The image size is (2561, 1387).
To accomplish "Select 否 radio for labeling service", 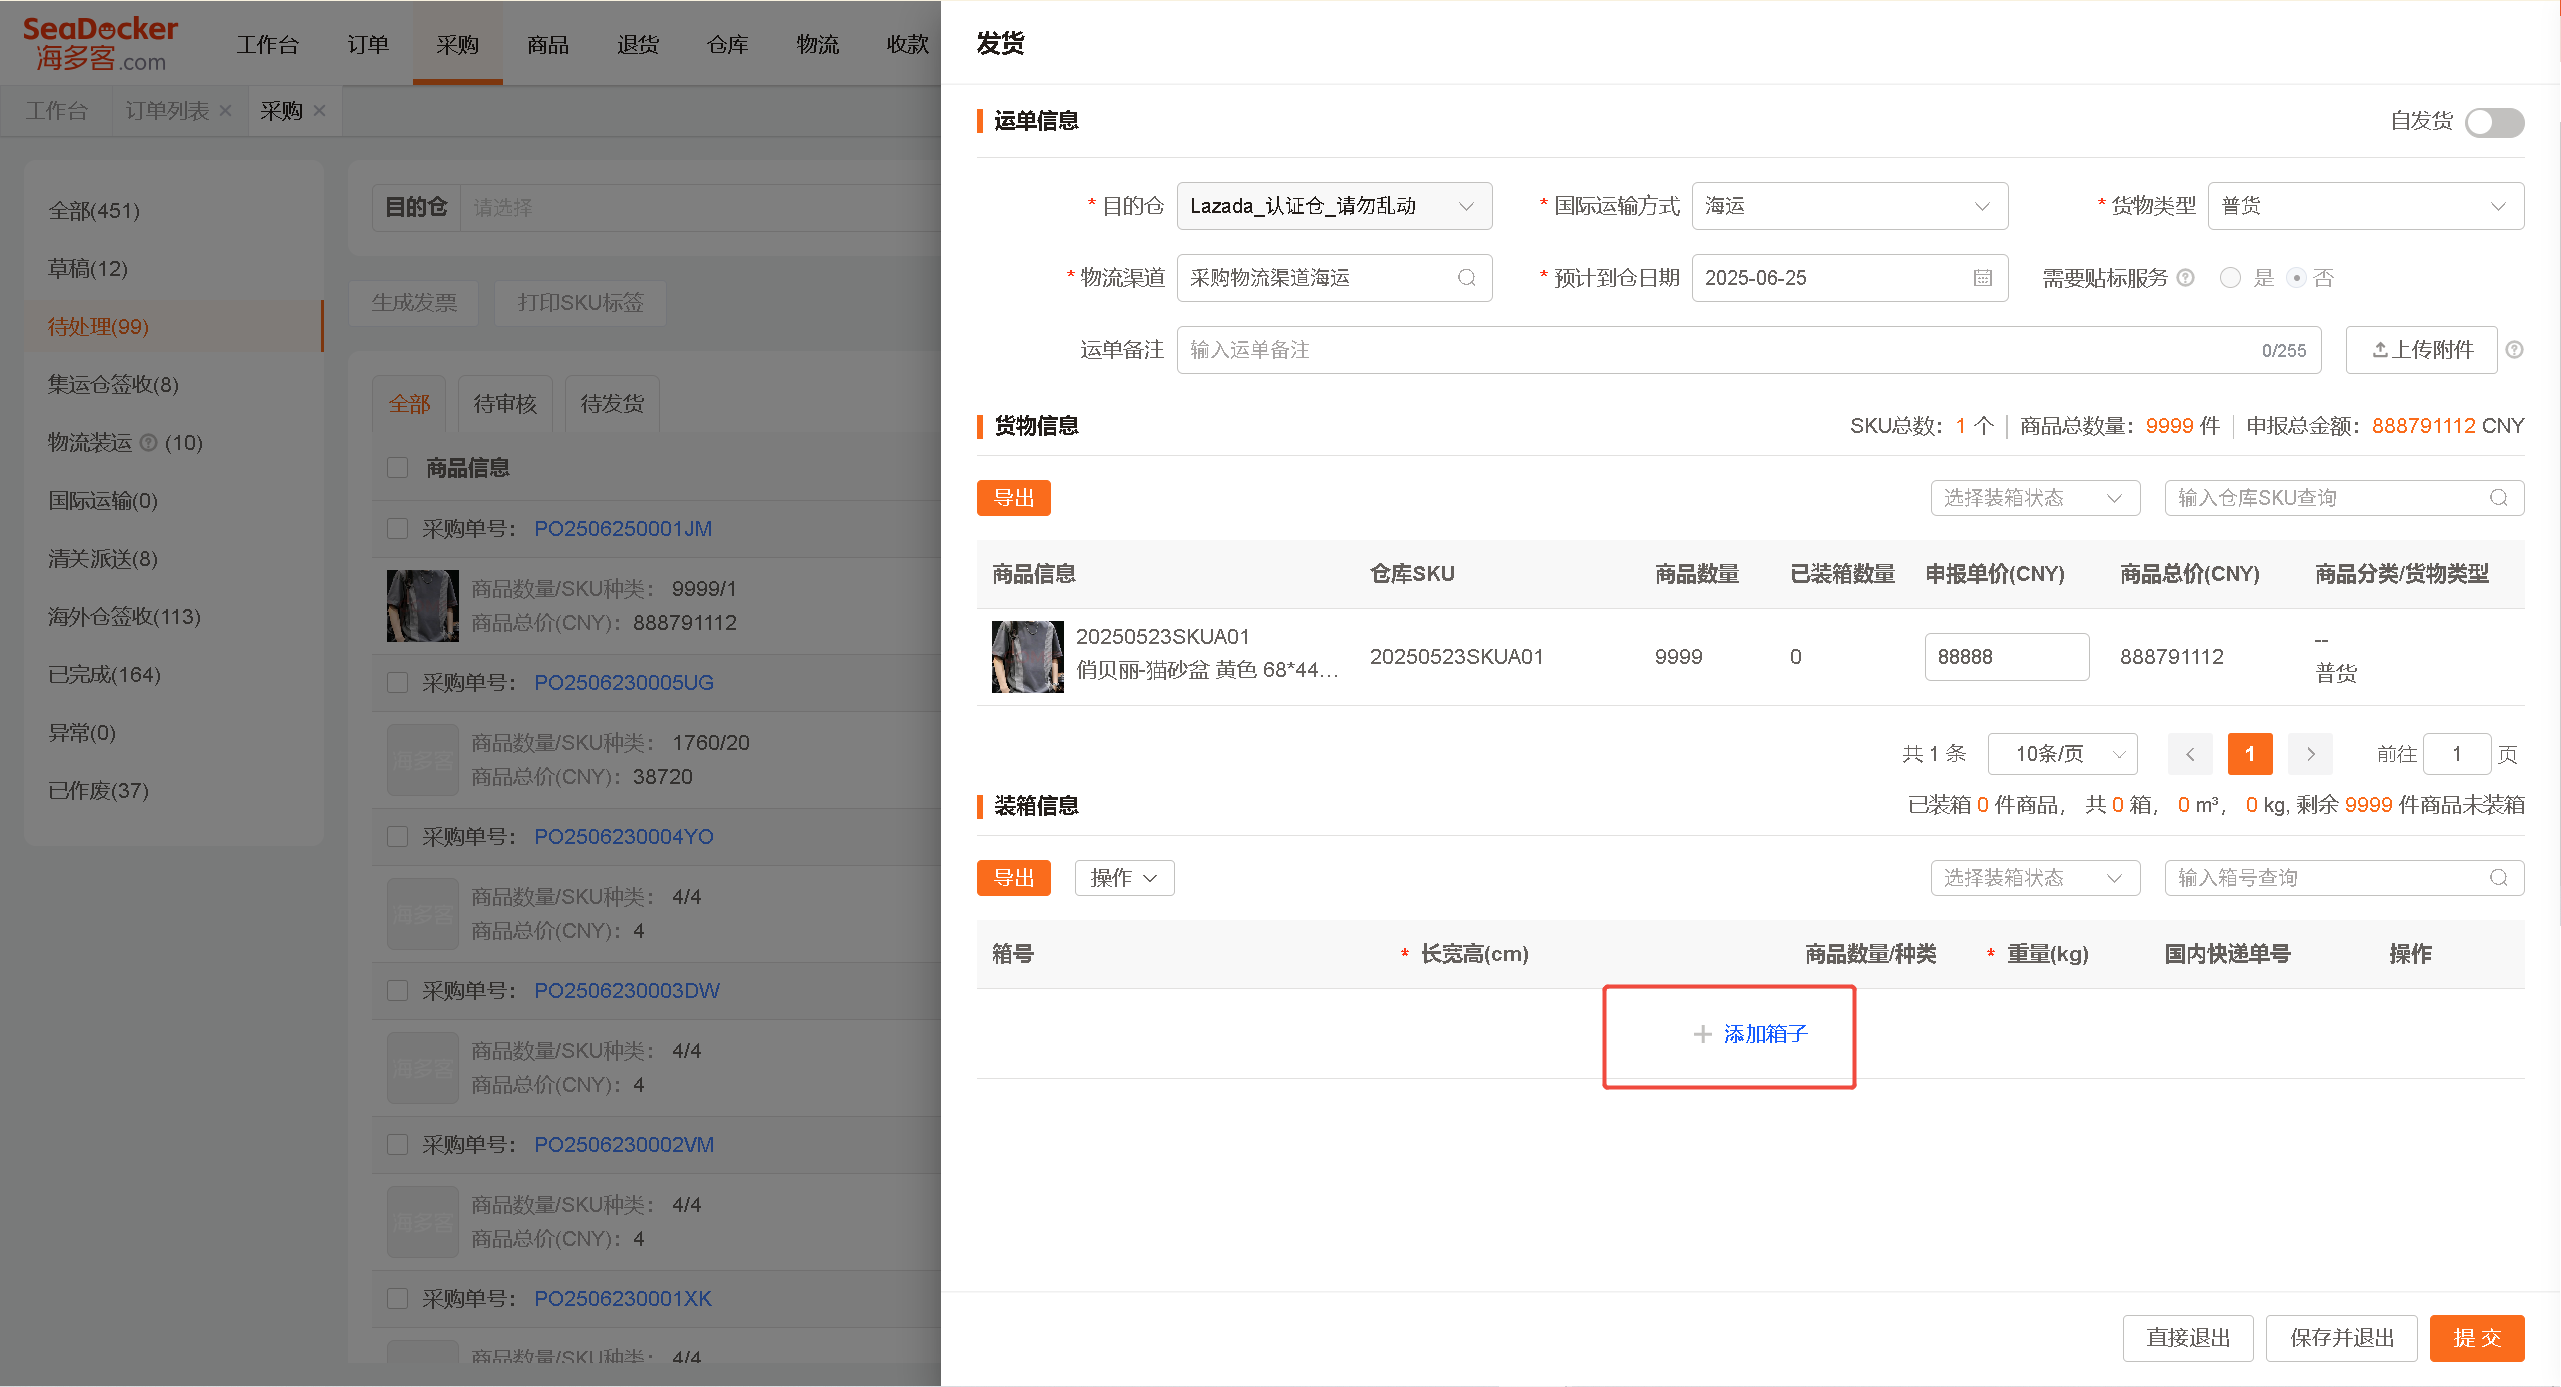I will (2297, 278).
